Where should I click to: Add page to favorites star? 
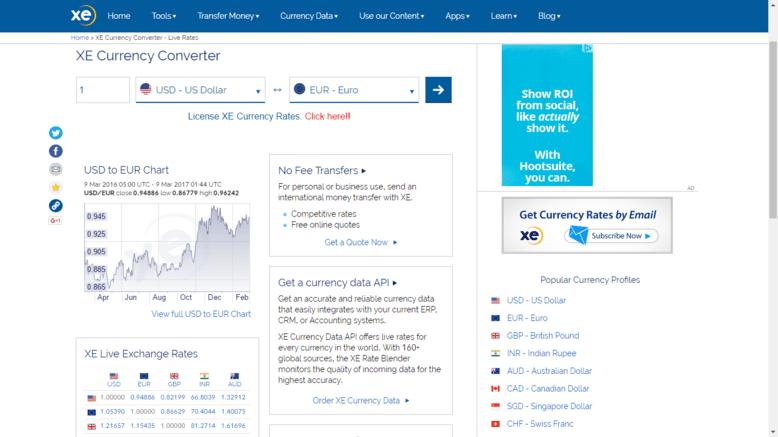[x=56, y=187]
